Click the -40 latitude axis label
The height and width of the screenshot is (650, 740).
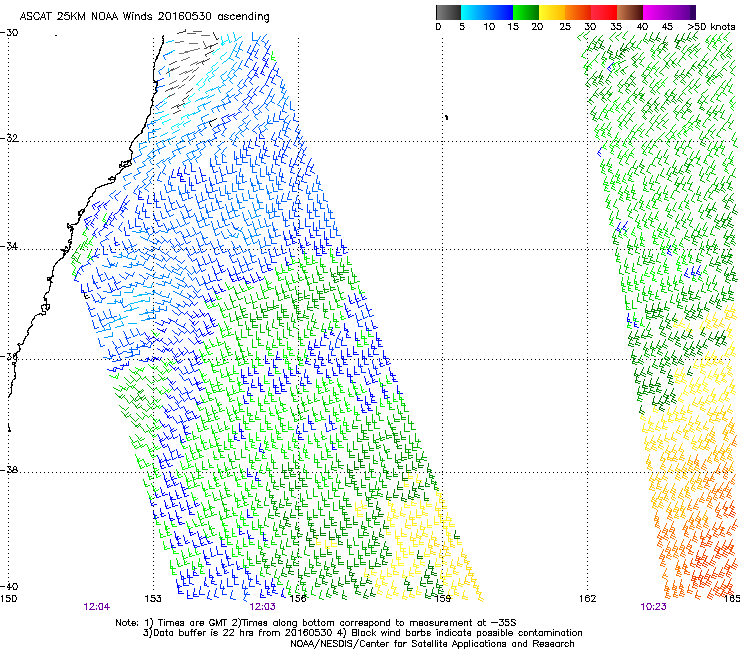point(9,586)
